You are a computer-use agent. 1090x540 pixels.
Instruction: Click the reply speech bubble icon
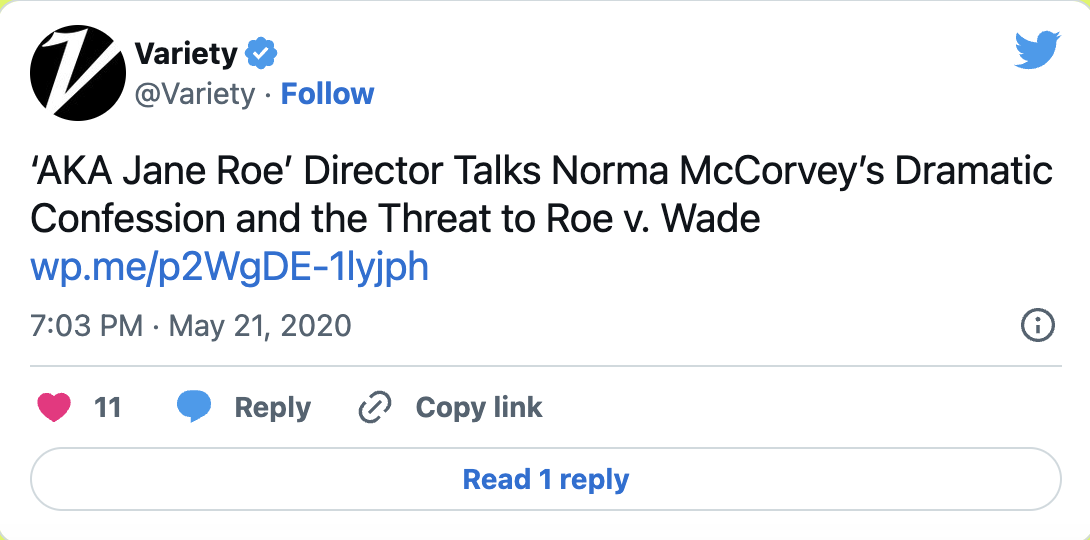(193, 407)
